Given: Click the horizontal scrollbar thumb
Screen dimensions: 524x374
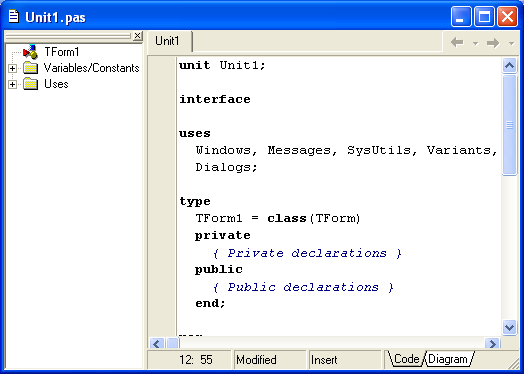Looking at the screenshot, I should [173, 343].
